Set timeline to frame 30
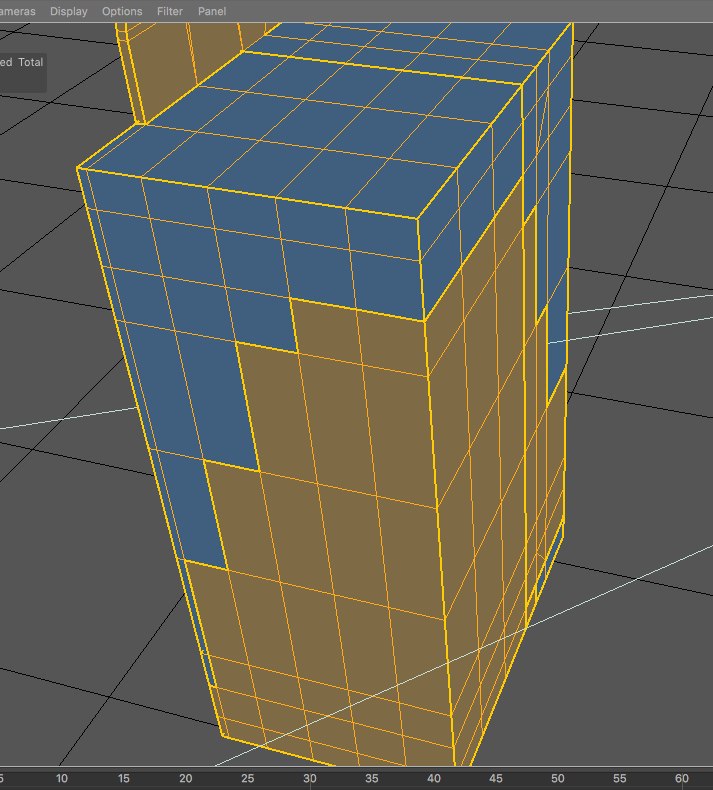 (309, 778)
